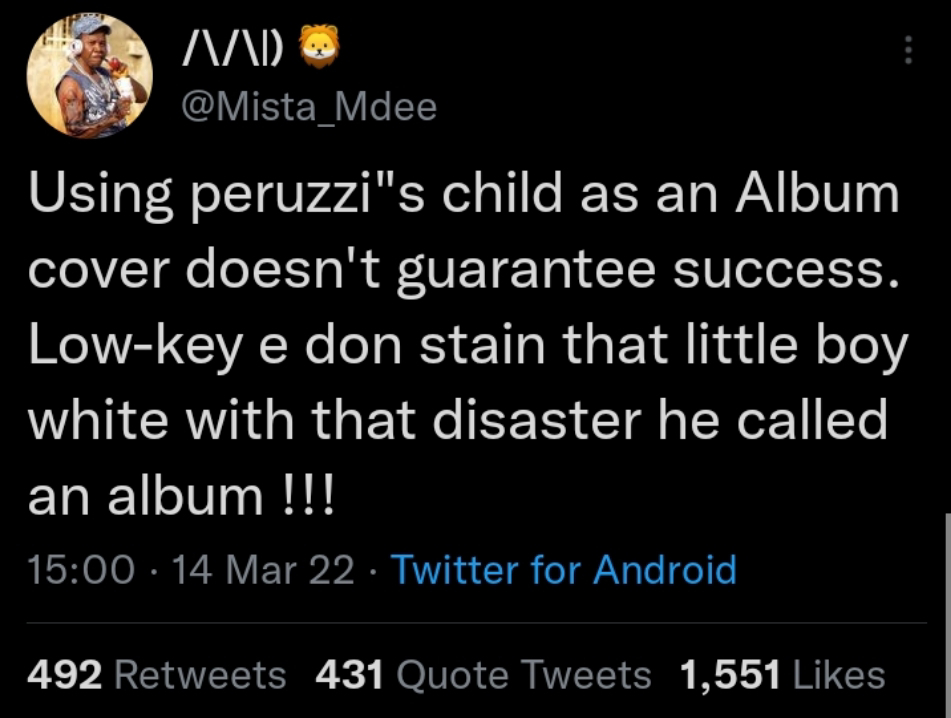View the 431 Quote Tweets list
This screenshot has height=718, width=951.
pos(483,675)
